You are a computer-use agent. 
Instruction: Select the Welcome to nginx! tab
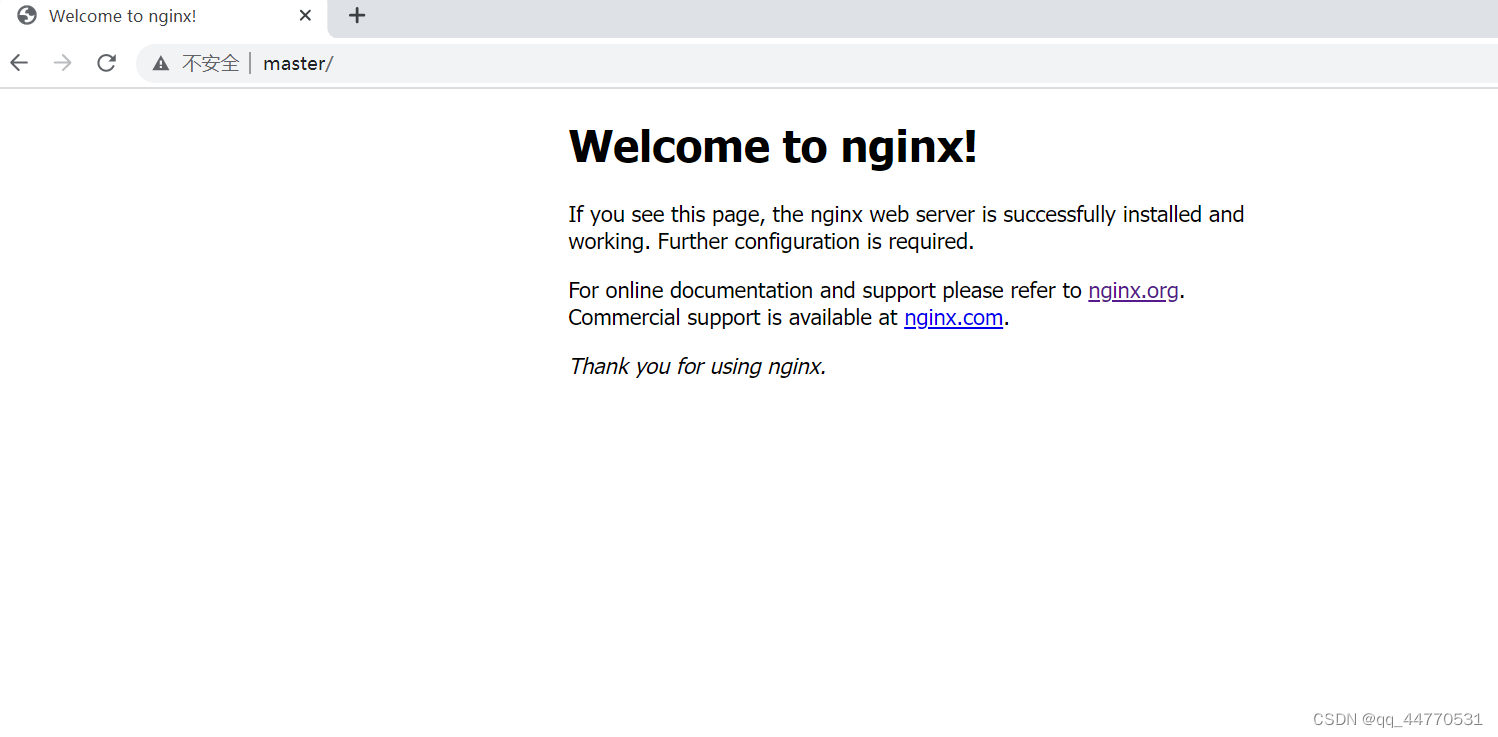(165, 17)
